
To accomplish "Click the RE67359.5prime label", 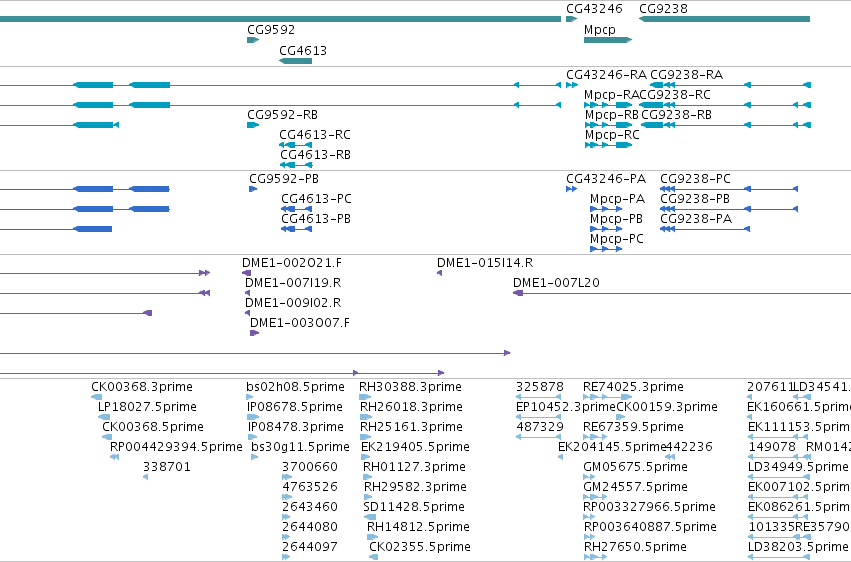I will coord(633,427).
